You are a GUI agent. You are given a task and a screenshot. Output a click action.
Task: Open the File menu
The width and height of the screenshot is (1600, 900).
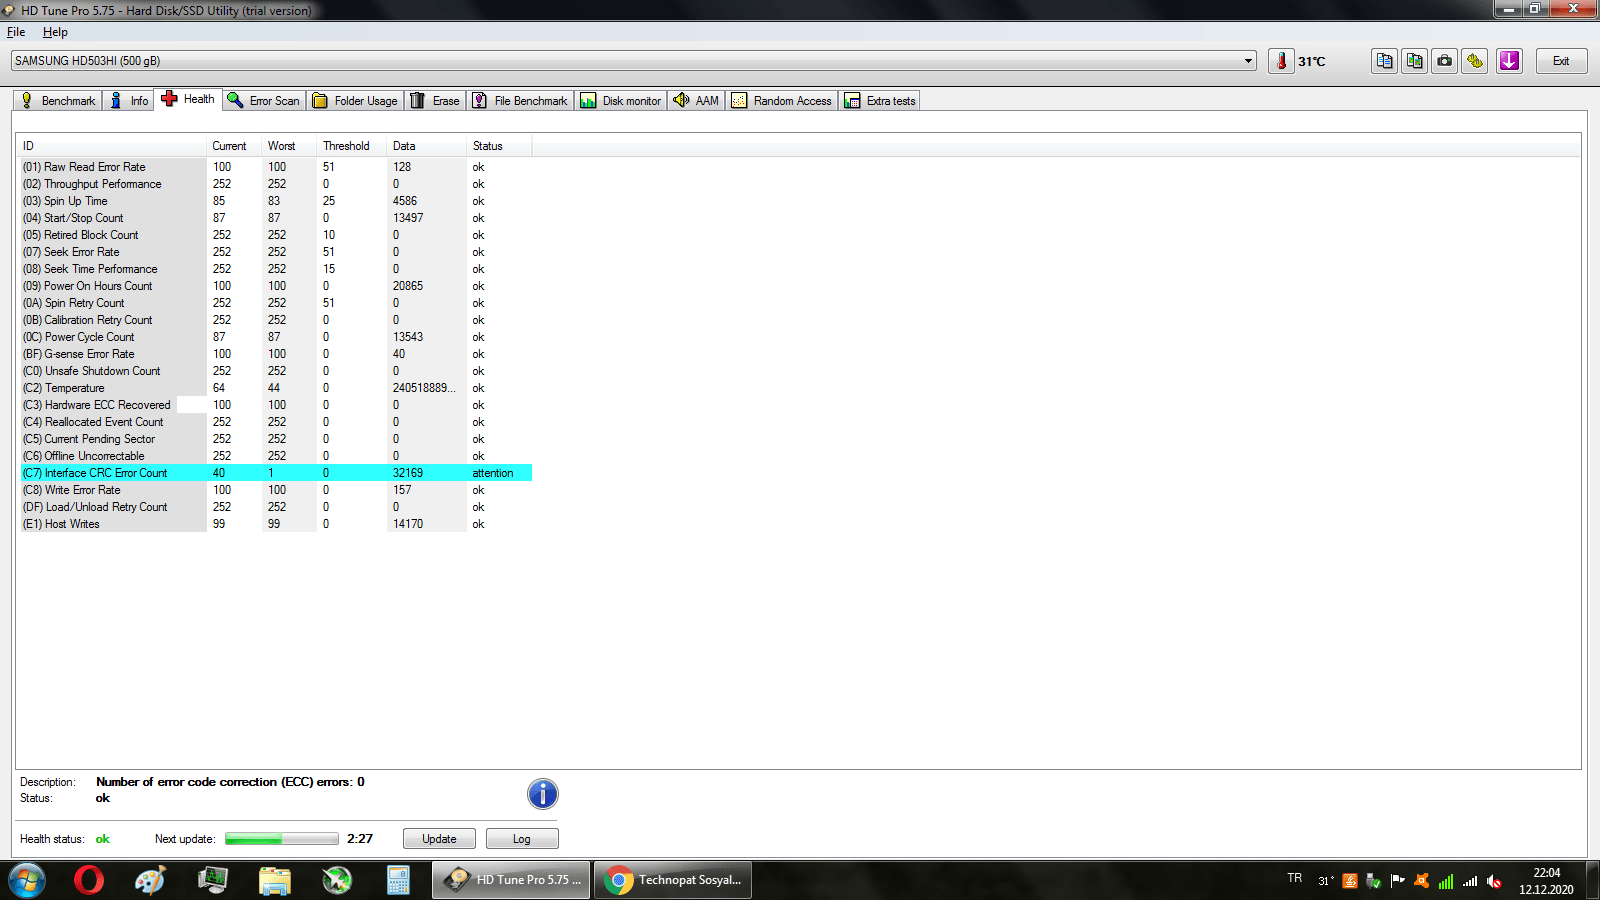click(16, 32)
